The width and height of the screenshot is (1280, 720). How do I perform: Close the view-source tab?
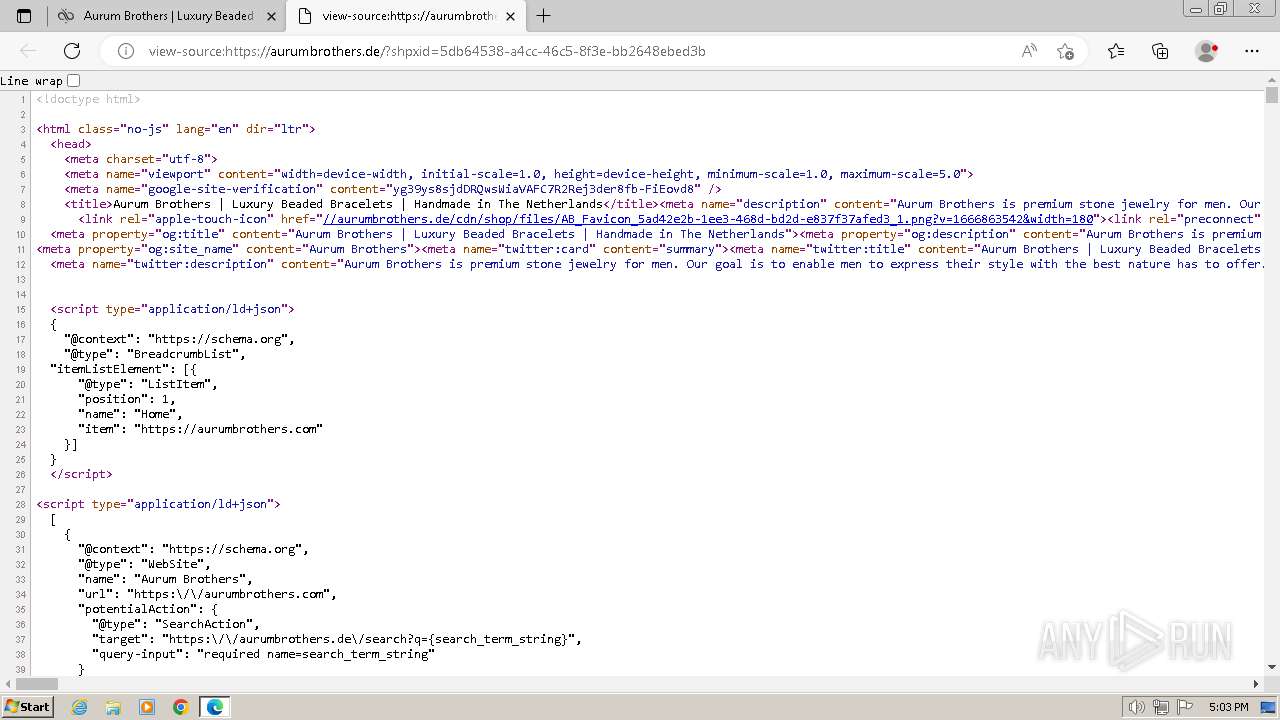[511, 16]
